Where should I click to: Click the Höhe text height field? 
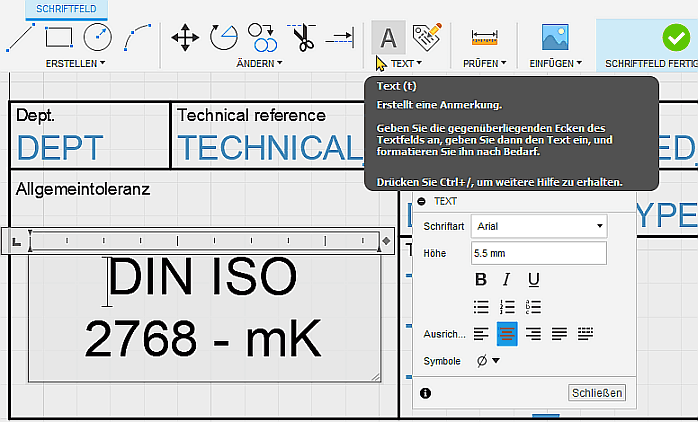(x=539, y=253)
